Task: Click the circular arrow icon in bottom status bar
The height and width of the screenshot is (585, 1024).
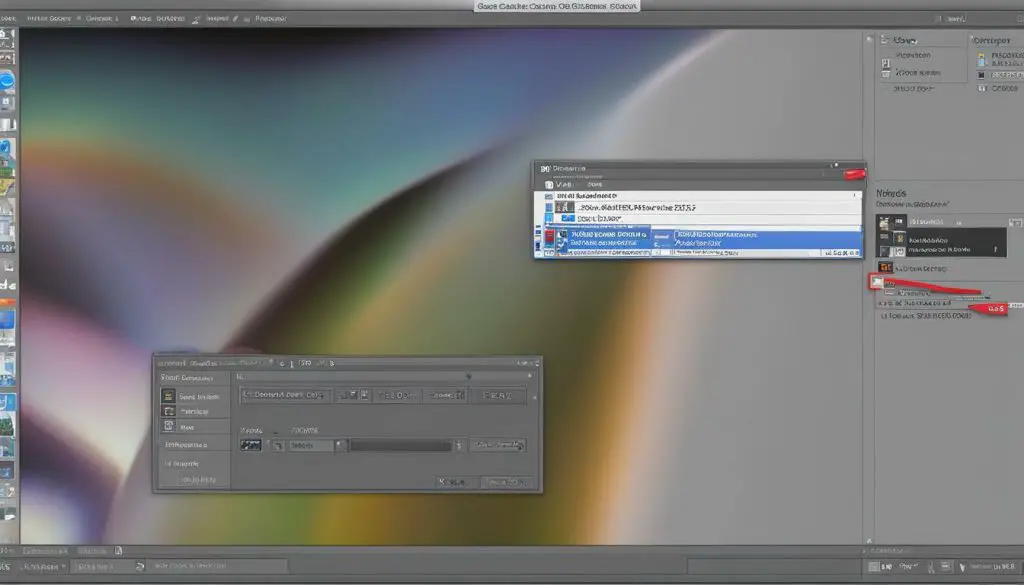Action: click(140, 566)
